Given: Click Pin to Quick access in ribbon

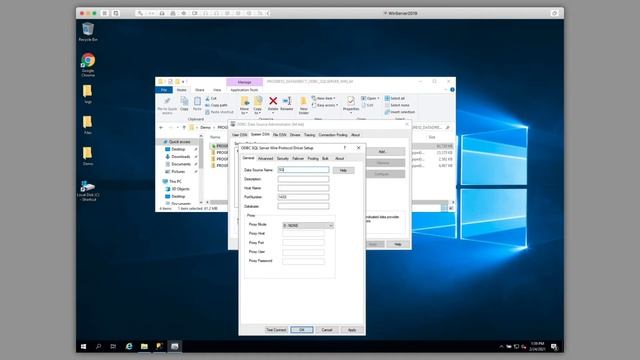Looking at the screenshot, I should point(167,105).
